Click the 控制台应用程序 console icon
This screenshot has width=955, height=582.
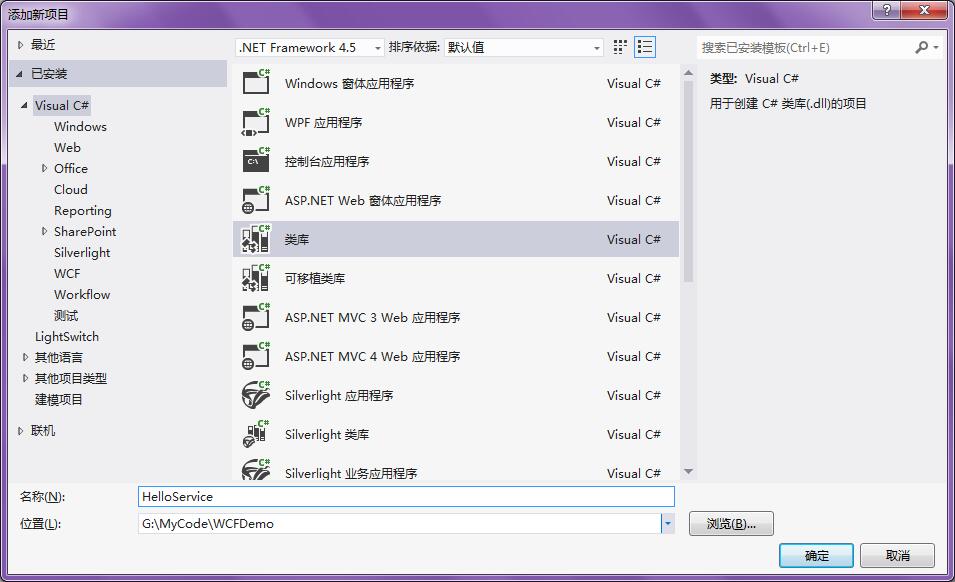pos(256,161)
